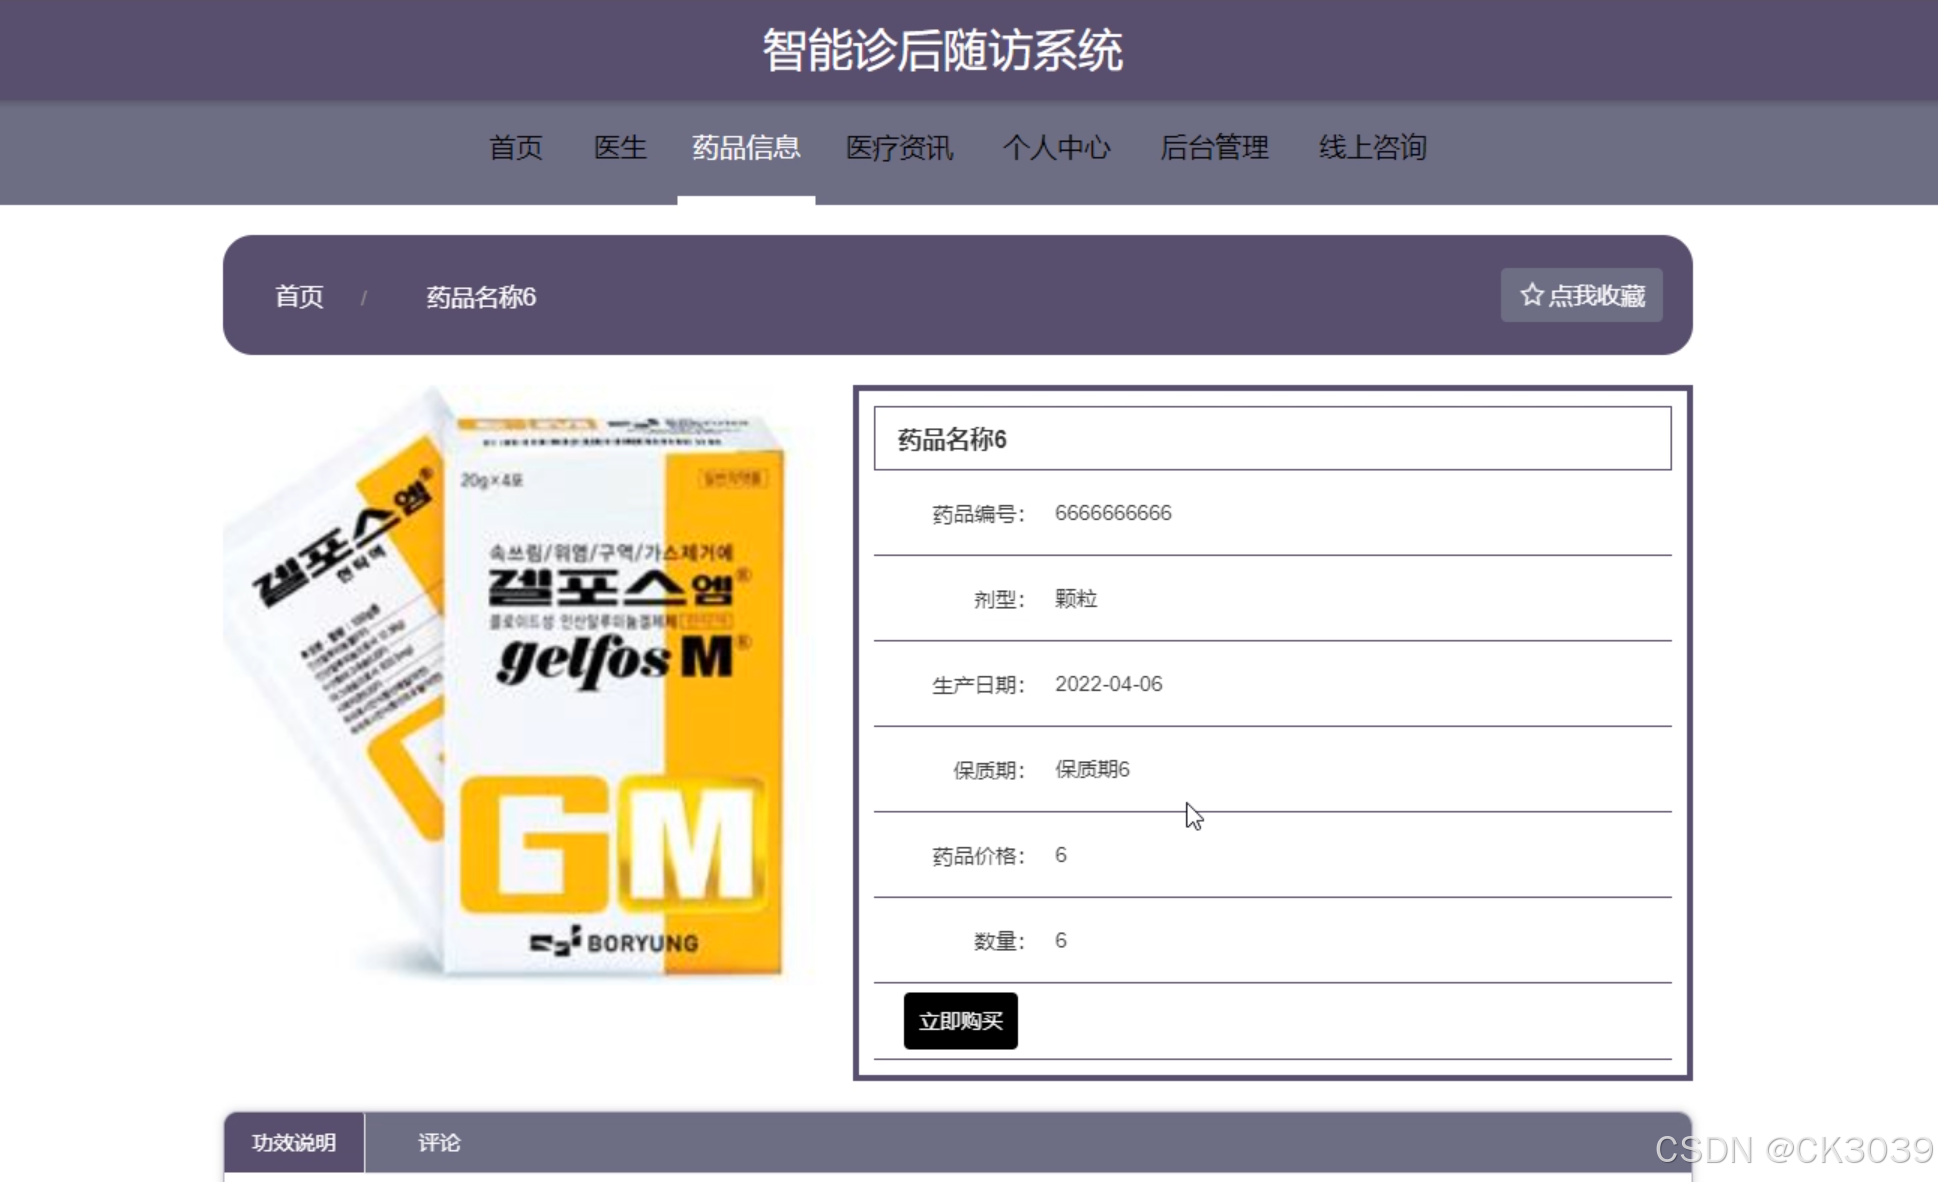Viewport: 1938px width, 1182px height.
Task: Click the 药品名称6 title box
Action: pos(1272,438)
